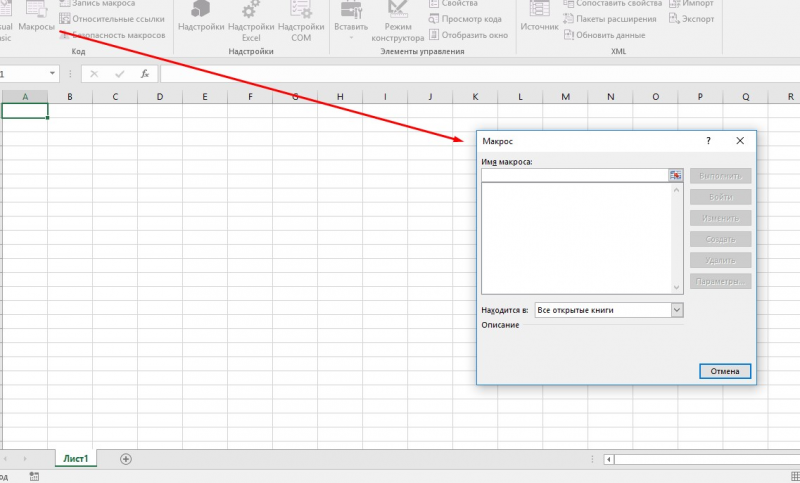Click the dialog help question mark
800x483 pixels.
coord(708,142)
